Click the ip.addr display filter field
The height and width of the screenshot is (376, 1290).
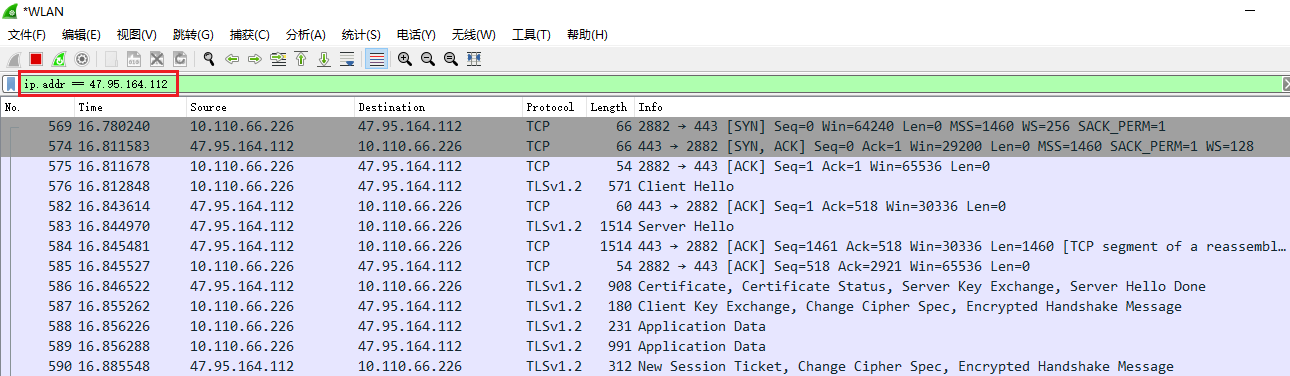[x=650, y=84]
